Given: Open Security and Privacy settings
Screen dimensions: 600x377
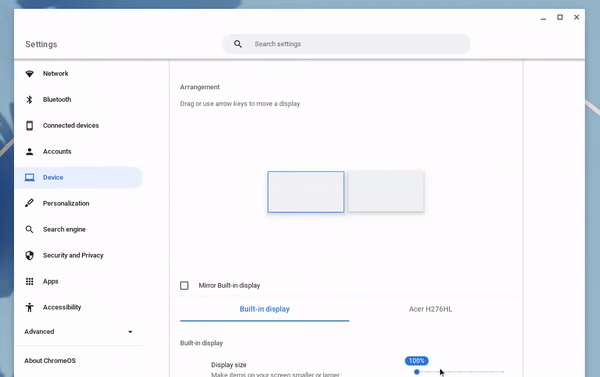Looking at the screenshot, I should (x=73, y=255).
